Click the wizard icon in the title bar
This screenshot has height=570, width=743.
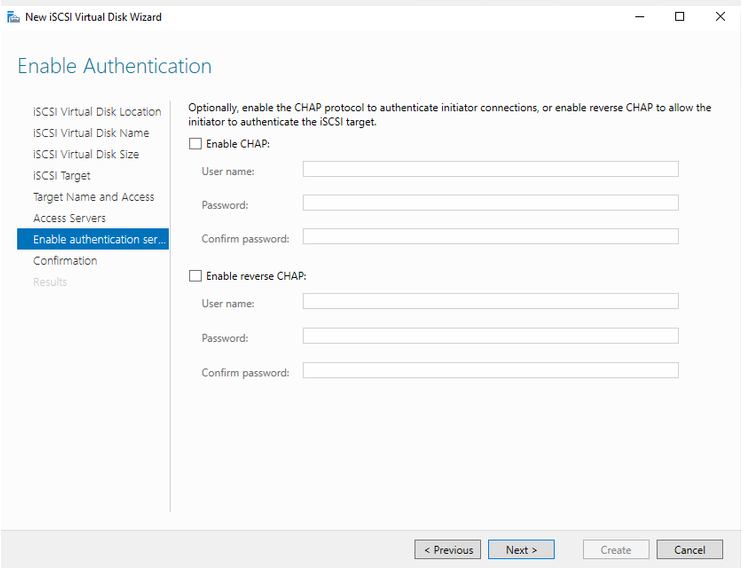coord(12,17)
